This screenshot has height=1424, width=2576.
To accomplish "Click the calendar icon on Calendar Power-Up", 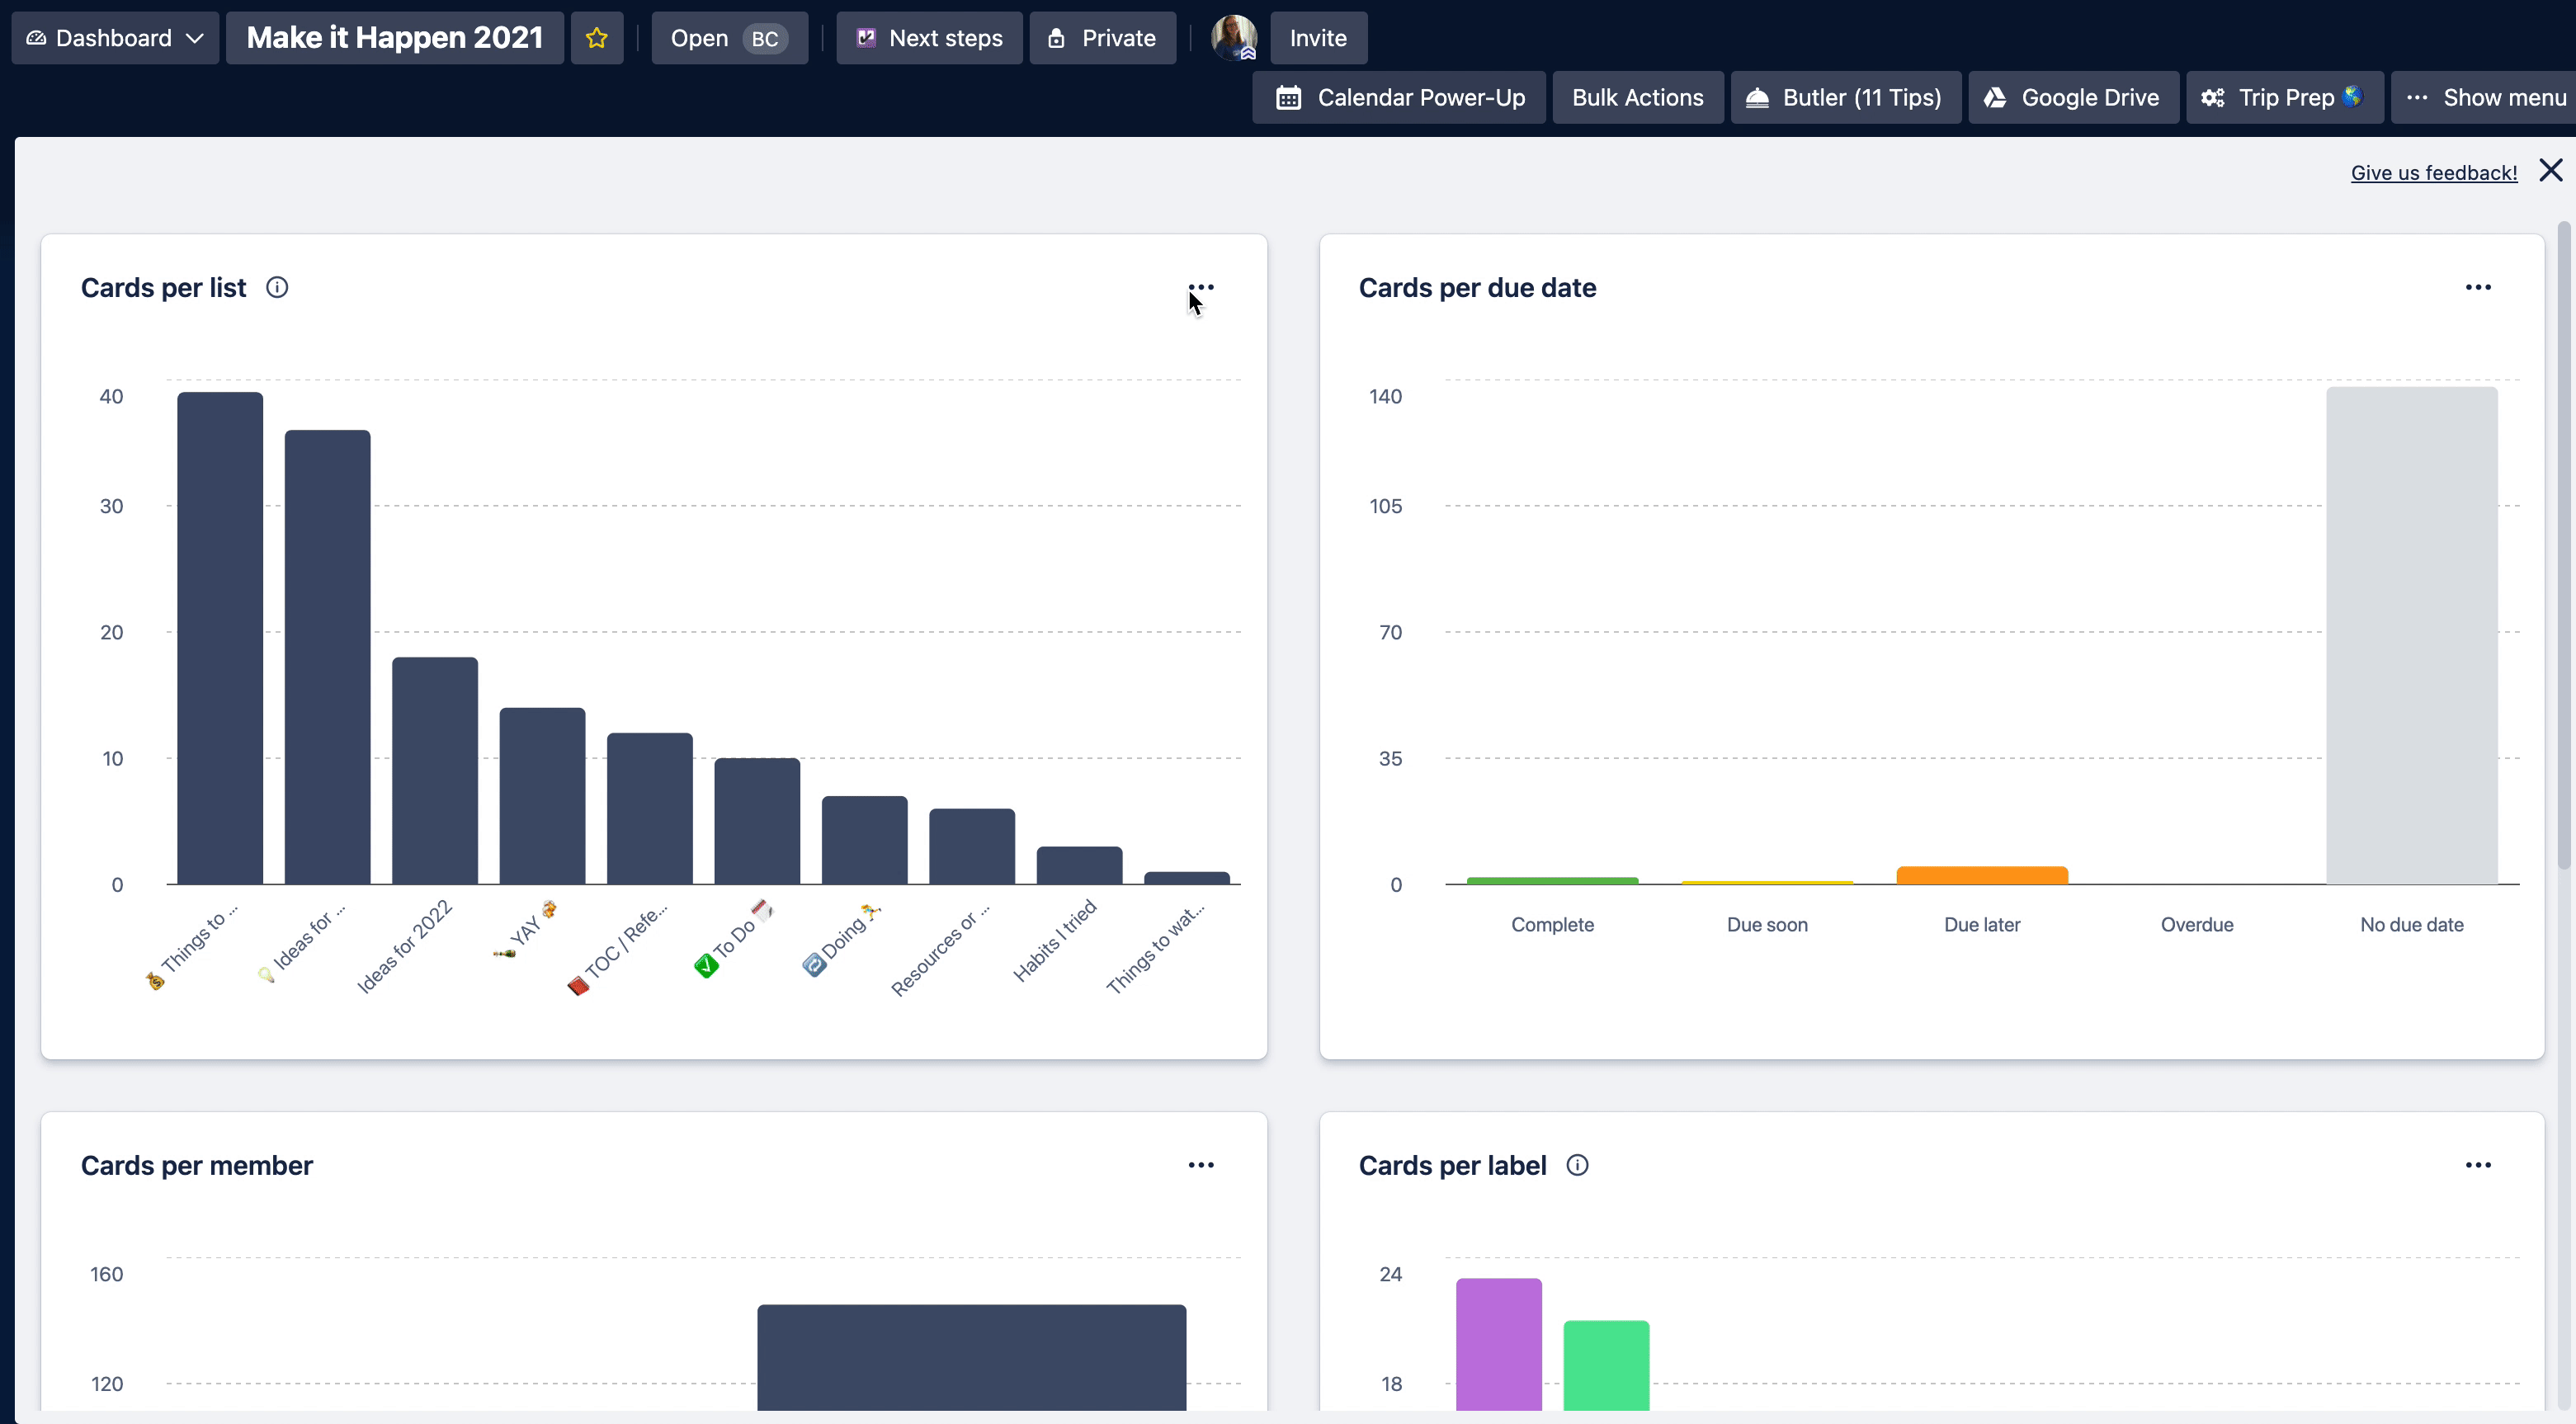I will coord(1288,97).
